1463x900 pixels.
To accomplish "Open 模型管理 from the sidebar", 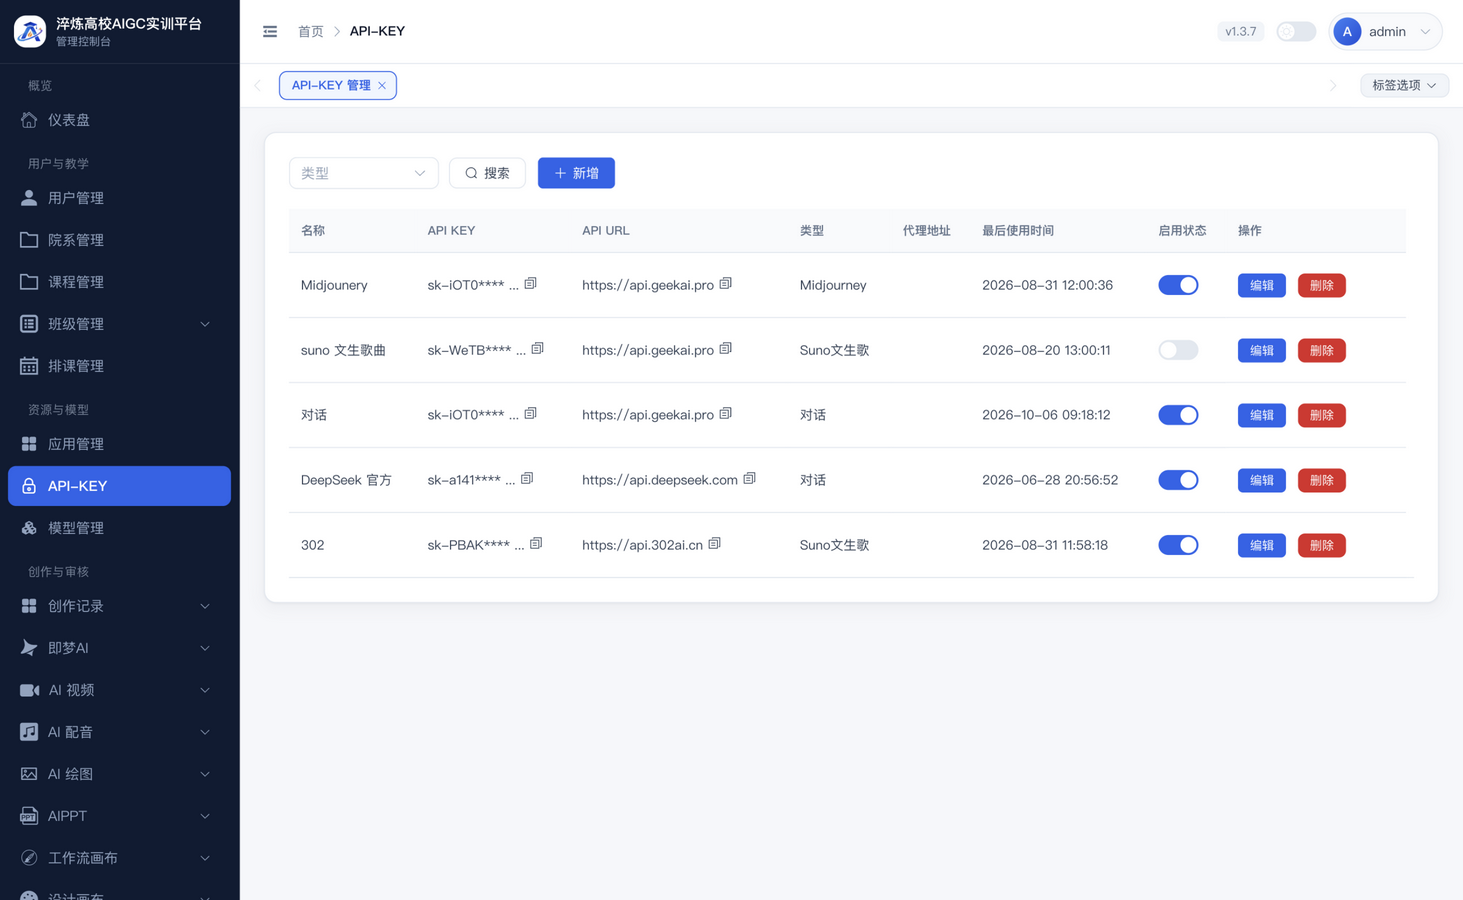I will click(119, 528).
